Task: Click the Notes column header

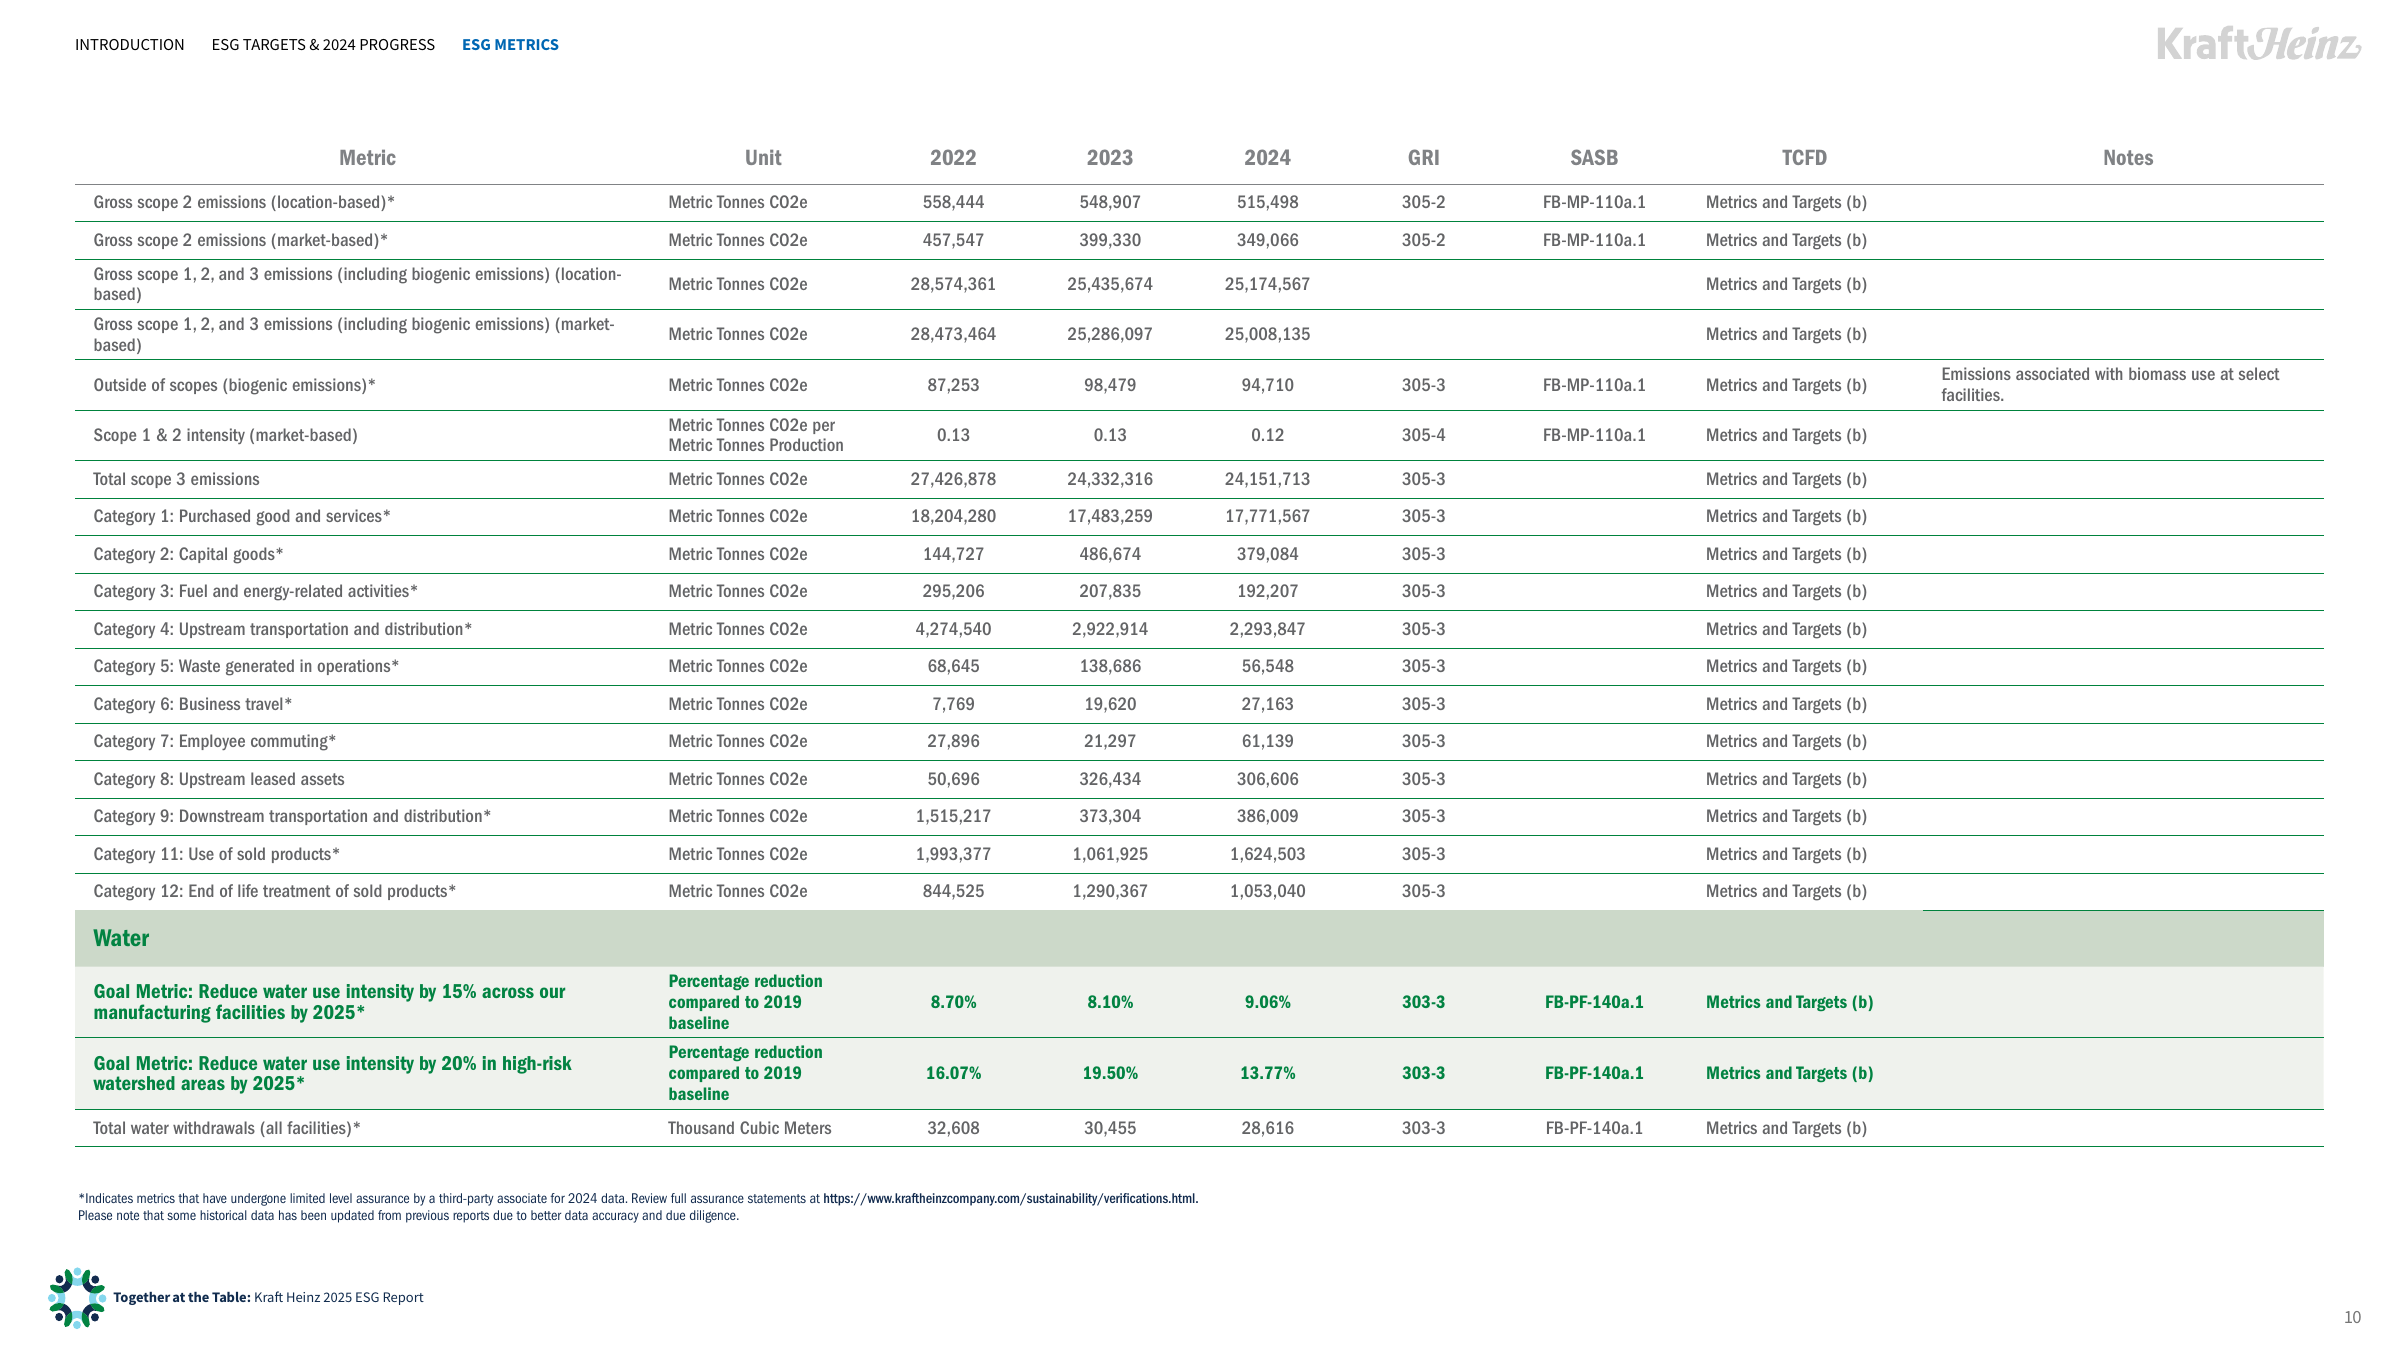Action: click(x=2128, y=158)
